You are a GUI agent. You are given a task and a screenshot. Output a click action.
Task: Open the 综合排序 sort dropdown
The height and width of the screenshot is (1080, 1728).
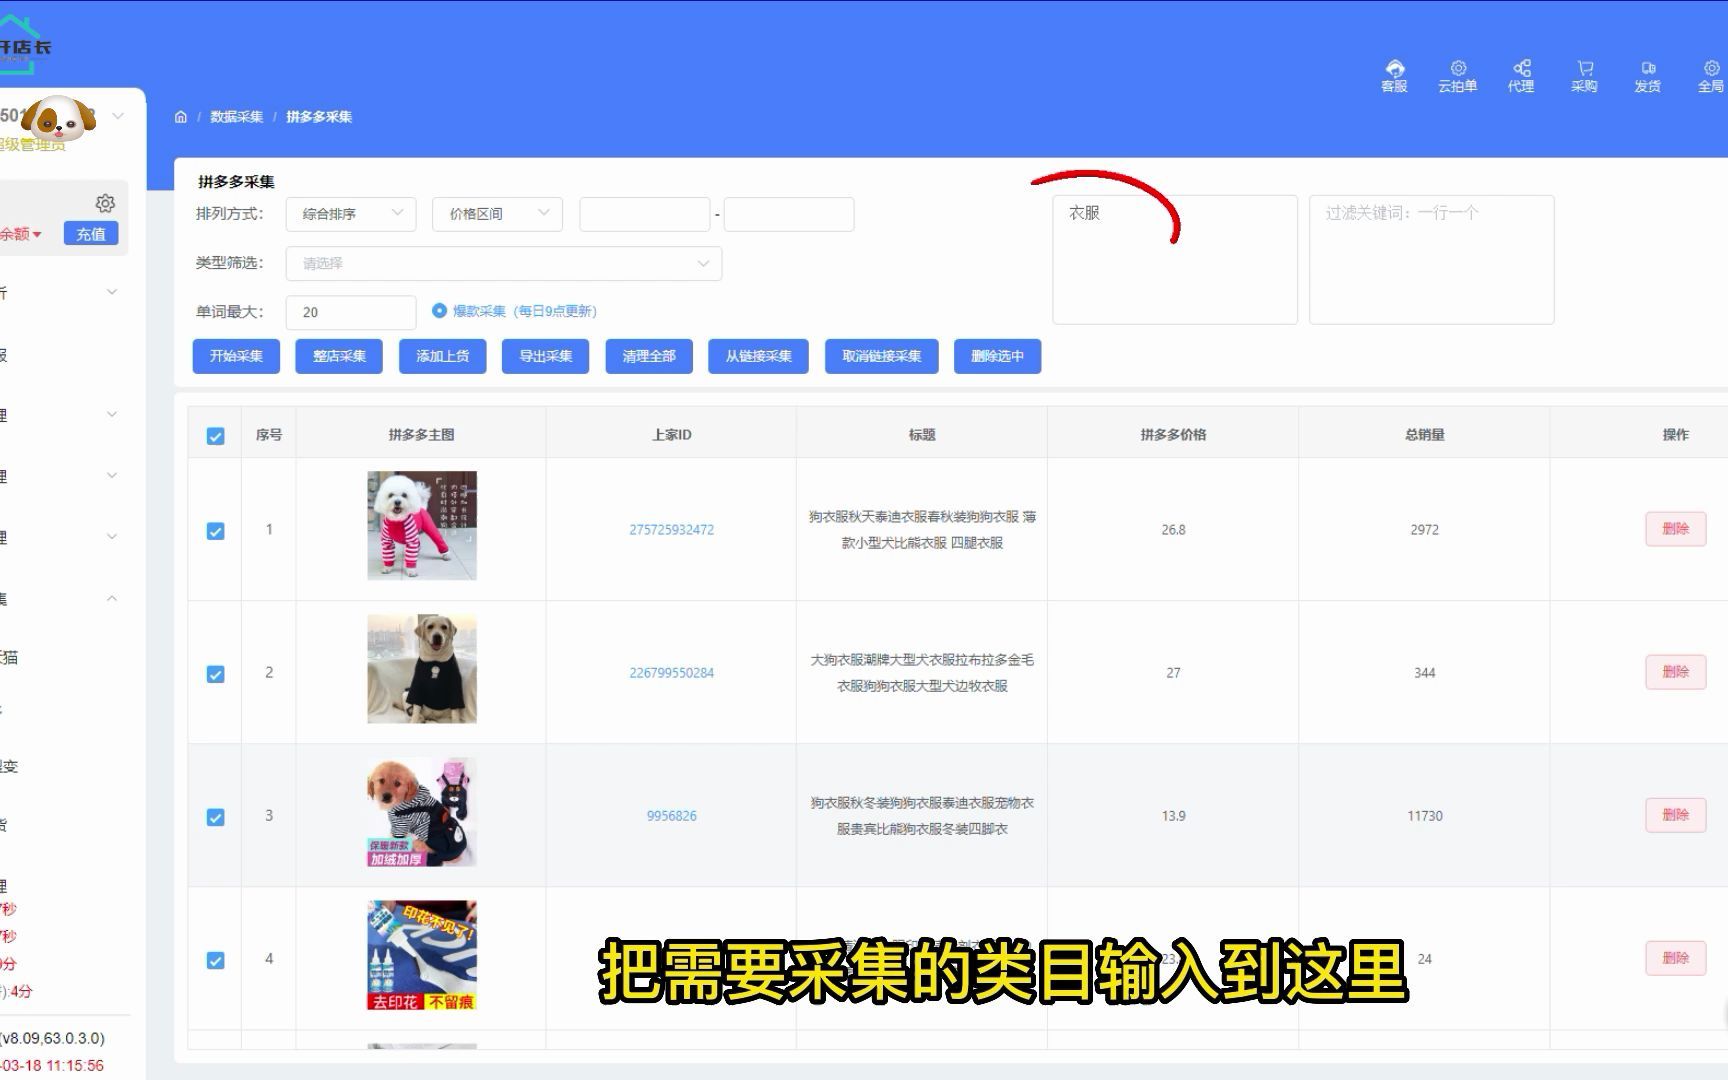point(350,213)
